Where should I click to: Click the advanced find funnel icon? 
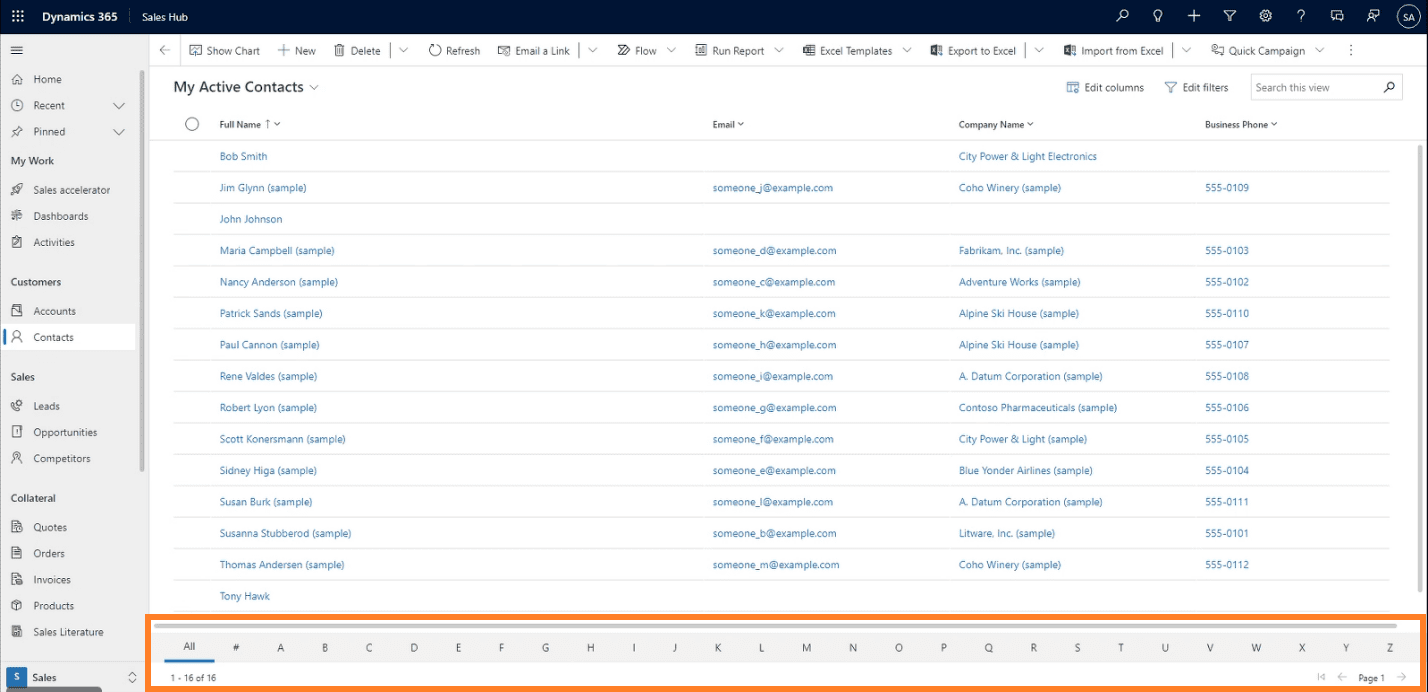coord(1230,16)
